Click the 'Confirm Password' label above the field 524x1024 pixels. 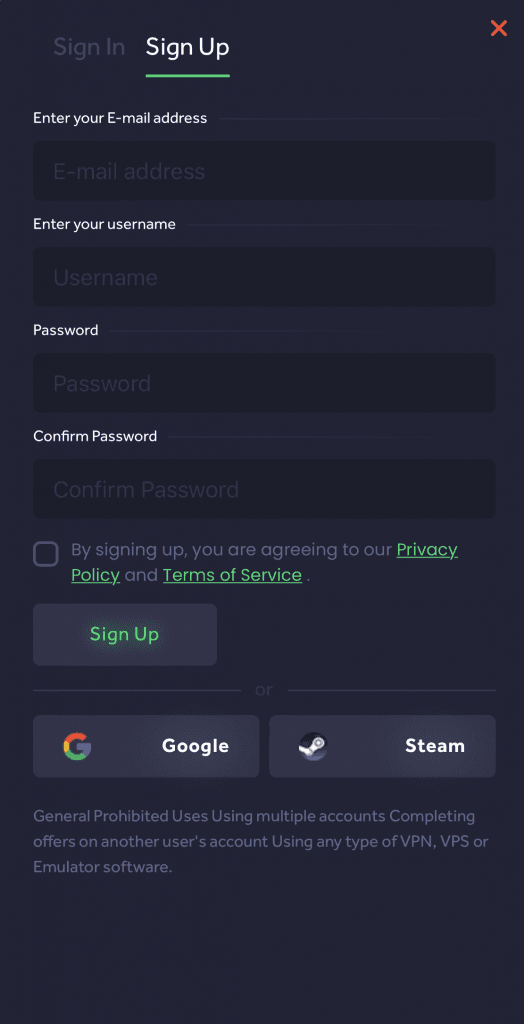click(x=95, y=436)
